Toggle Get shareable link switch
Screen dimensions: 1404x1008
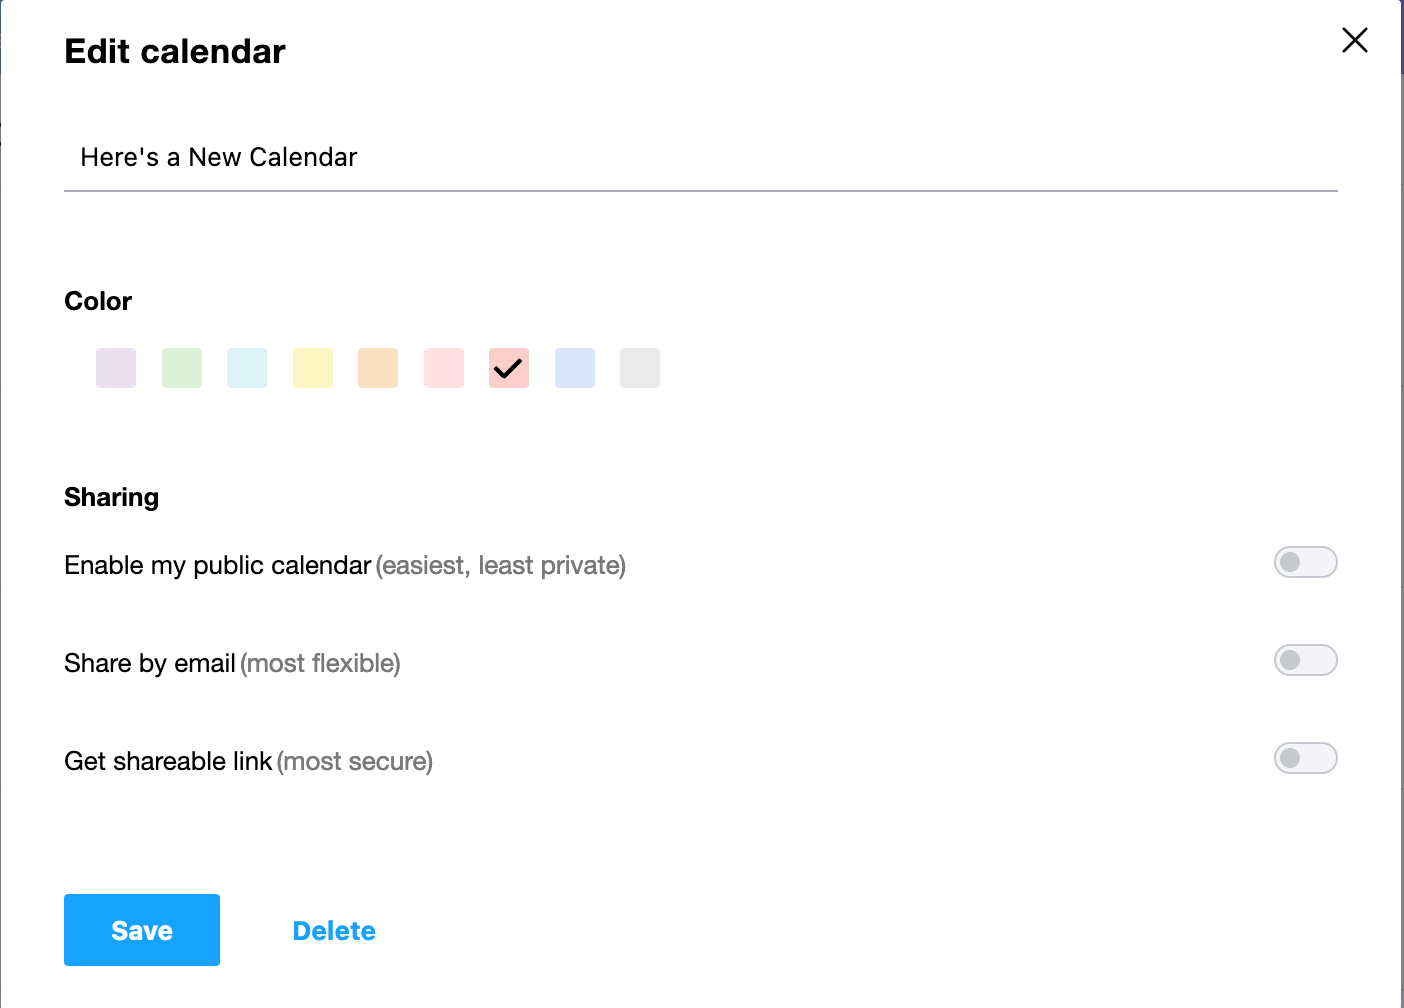coord(1305,758)
